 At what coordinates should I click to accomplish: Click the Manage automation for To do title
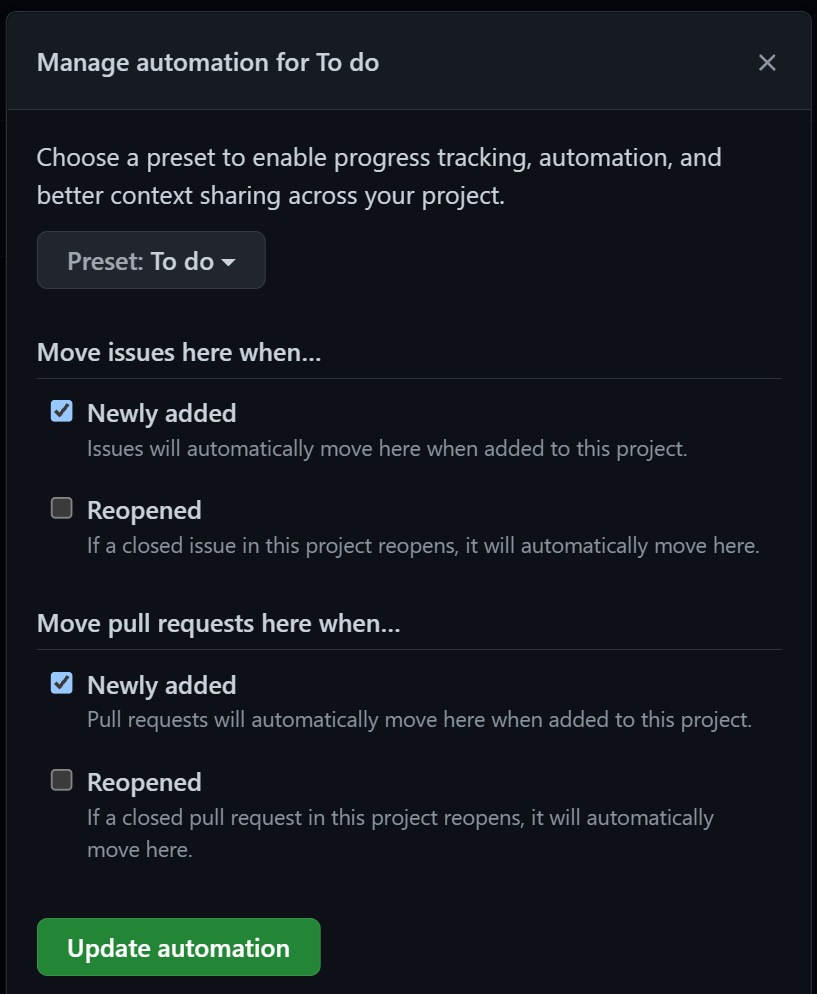point(208,63)
